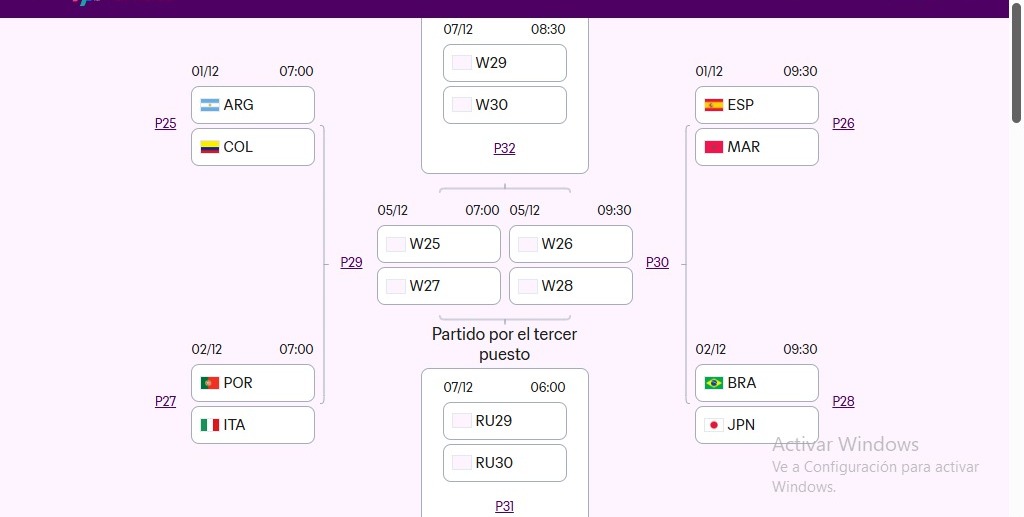Open match link P25
Viewport: 1024px width, 517px height.
(166, 124)
